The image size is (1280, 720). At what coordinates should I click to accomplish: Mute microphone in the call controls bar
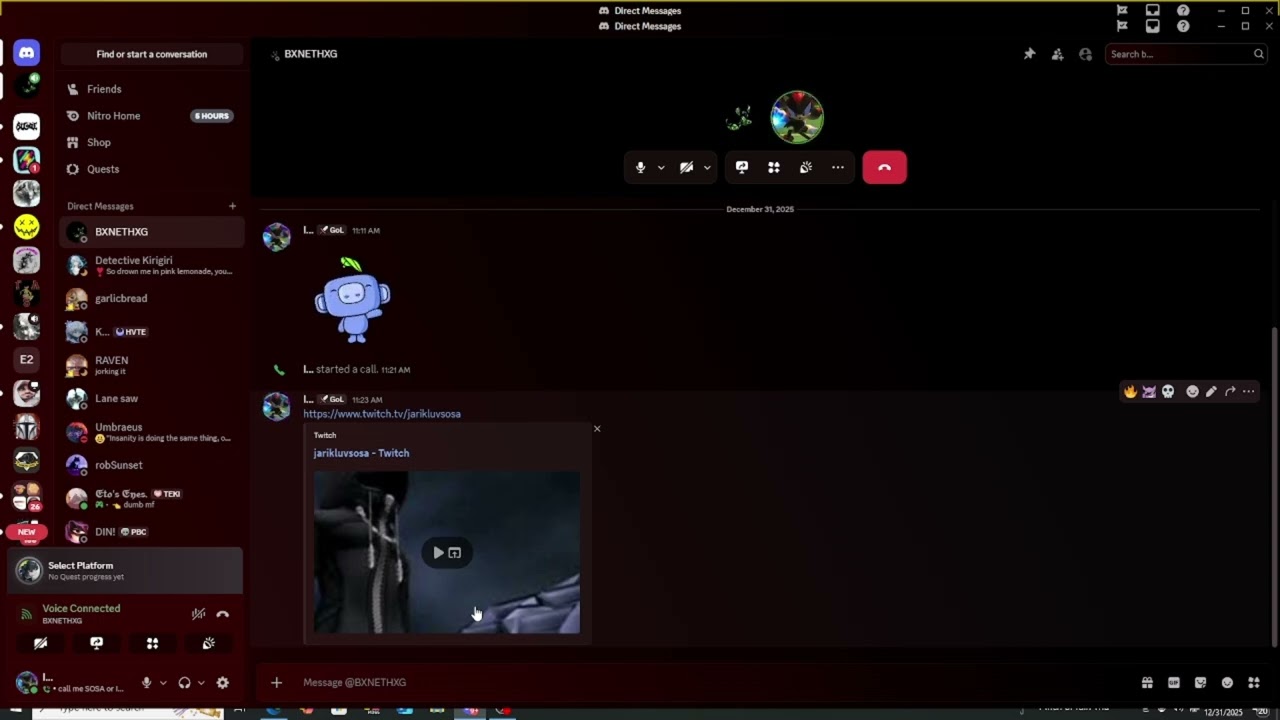[x=641, y=167]
